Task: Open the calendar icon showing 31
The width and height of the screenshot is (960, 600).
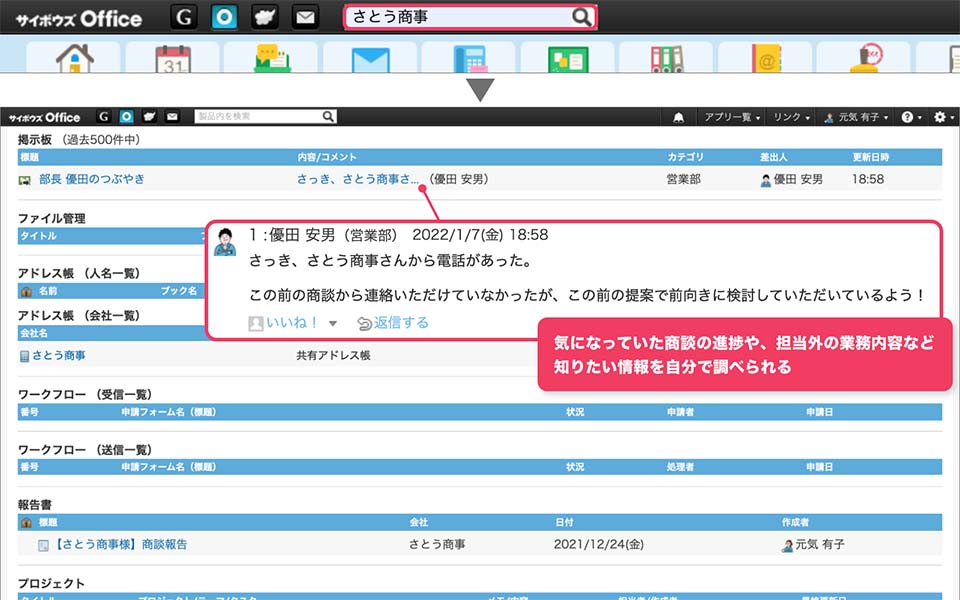Action: [173, 58]
